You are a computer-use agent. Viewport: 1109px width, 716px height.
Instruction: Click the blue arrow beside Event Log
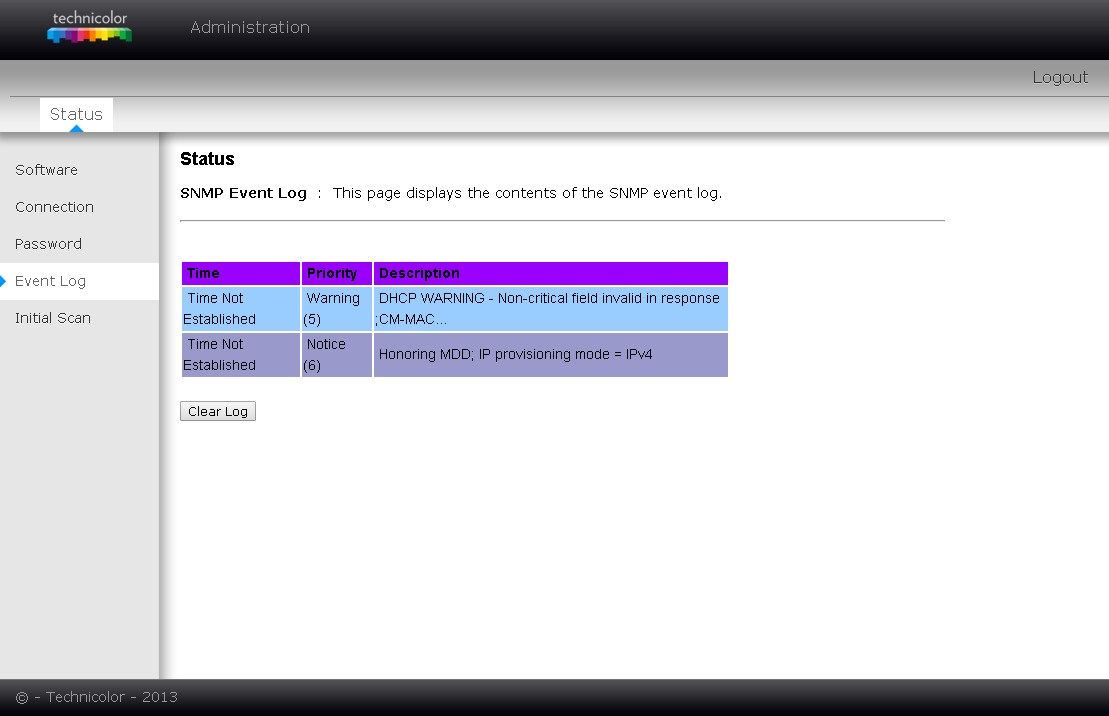(x=4, y=281)
